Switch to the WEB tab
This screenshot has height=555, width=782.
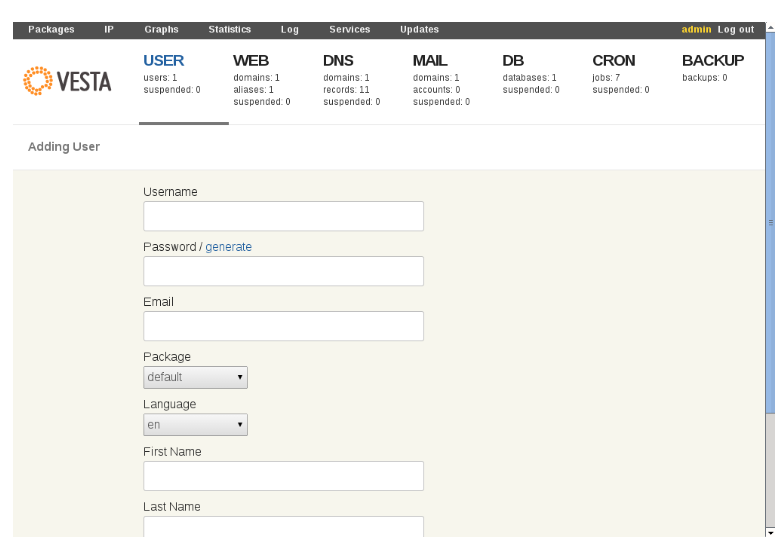[x=251, y=61]
